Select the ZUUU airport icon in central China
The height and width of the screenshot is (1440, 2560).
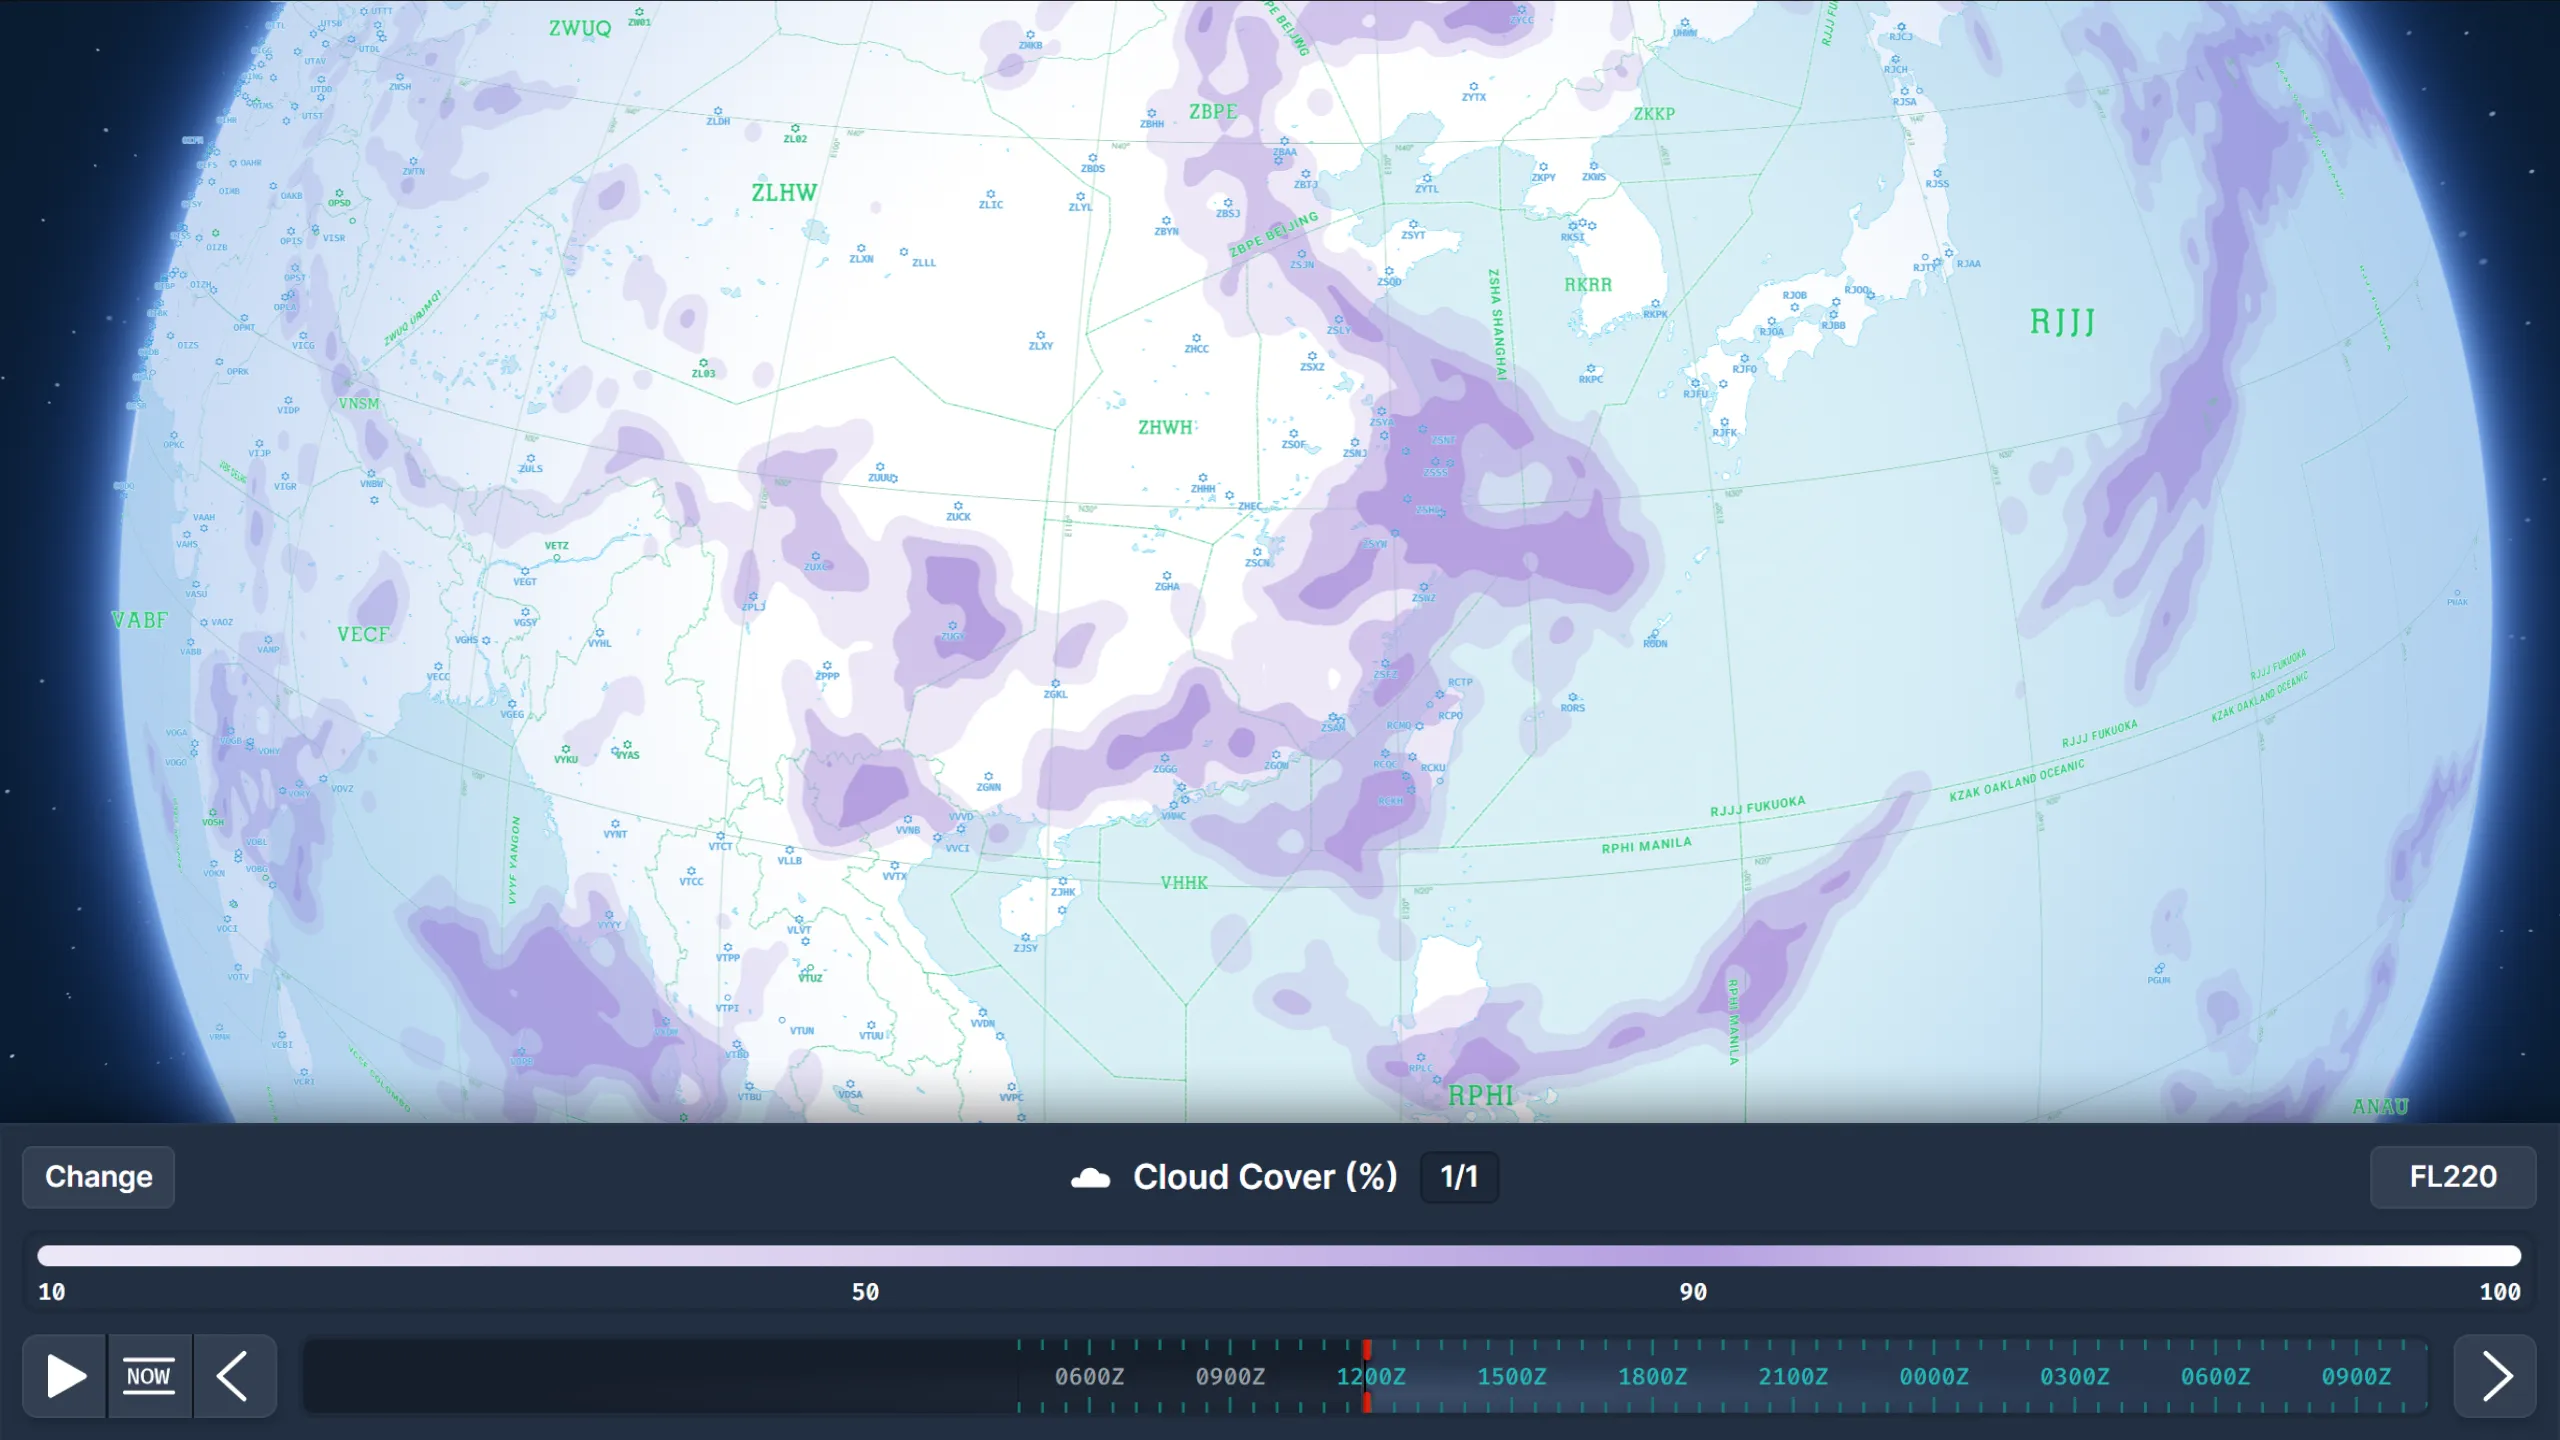pos(880,467)
